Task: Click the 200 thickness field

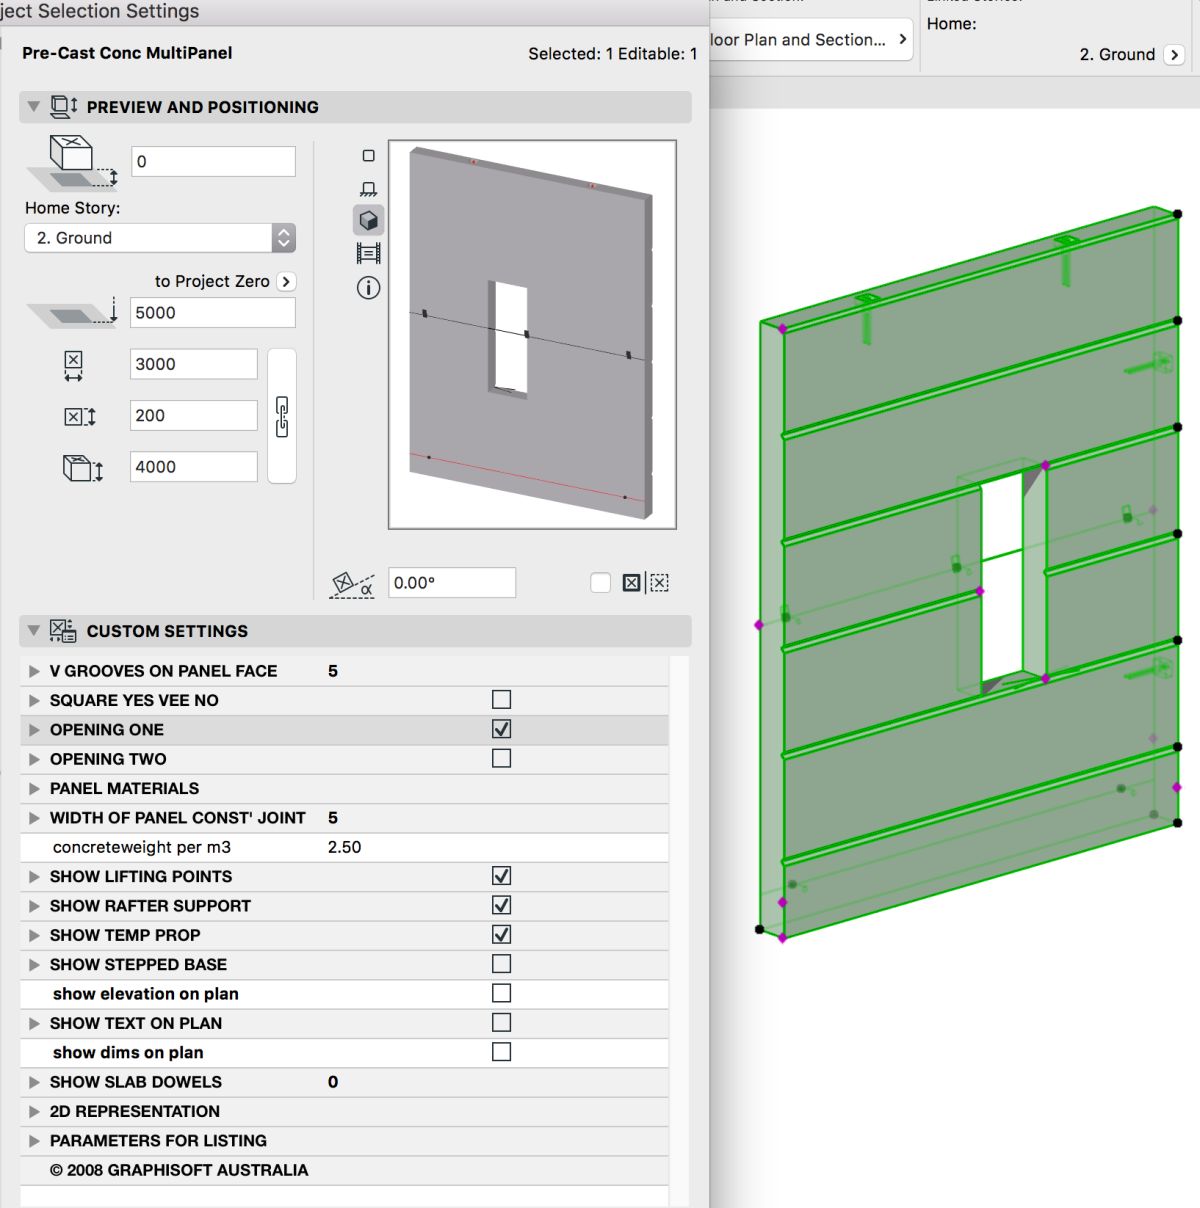Action: [194, 416]
